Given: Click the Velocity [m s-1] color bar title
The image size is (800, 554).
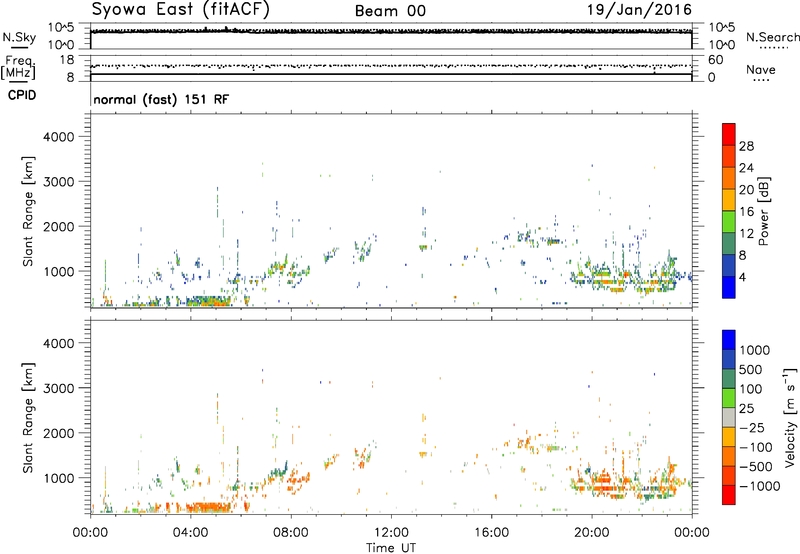Looking at the screenshot, I should [790, 417].
